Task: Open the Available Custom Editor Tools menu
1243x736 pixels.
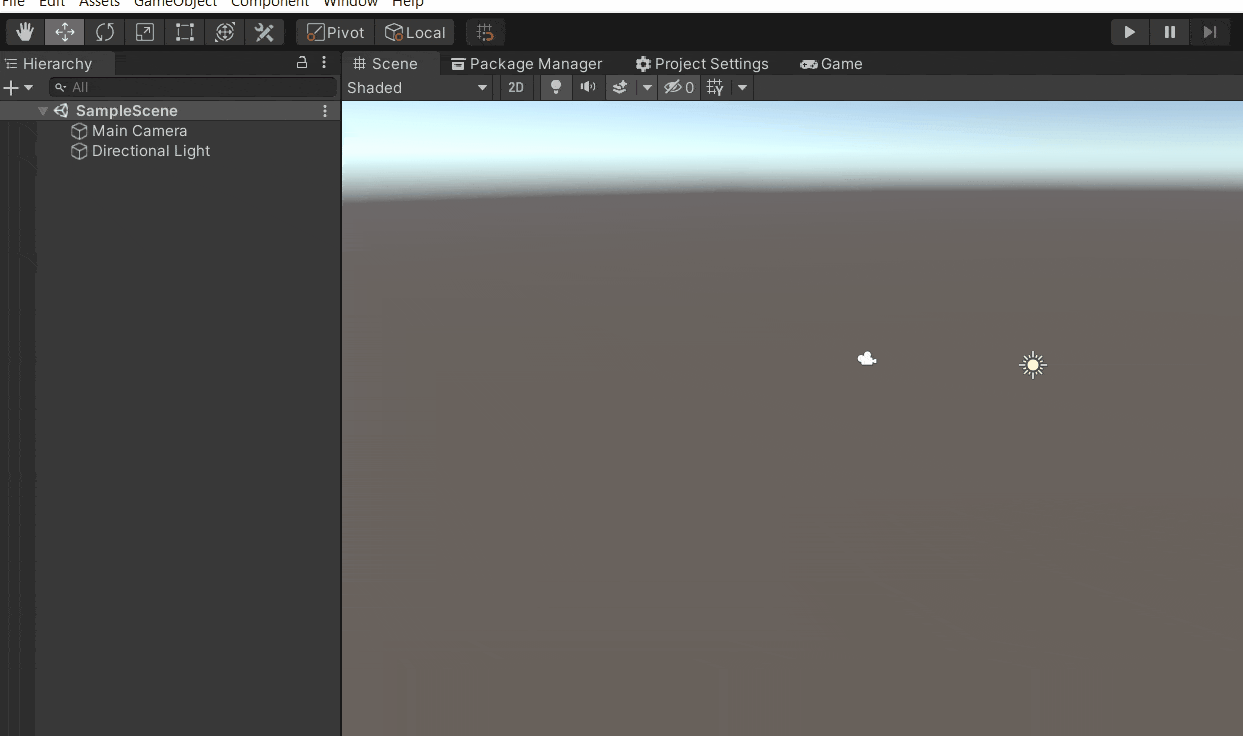Action: 264,31
